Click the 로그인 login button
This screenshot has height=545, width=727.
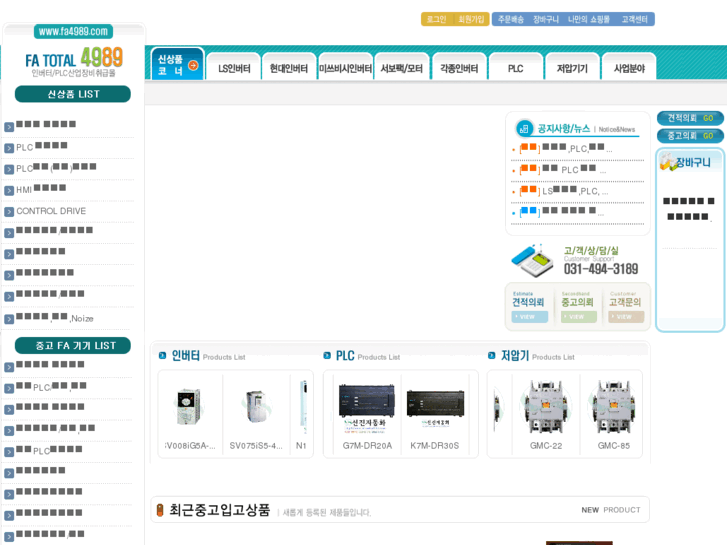coord(436,19)
